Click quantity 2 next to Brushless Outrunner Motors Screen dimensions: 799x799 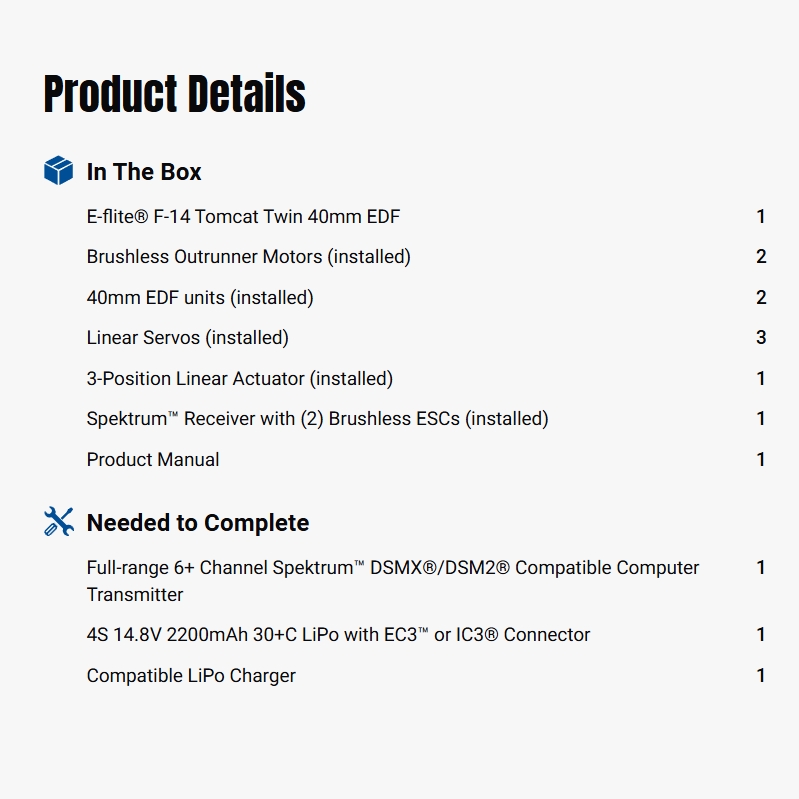(x=760, y=257)
